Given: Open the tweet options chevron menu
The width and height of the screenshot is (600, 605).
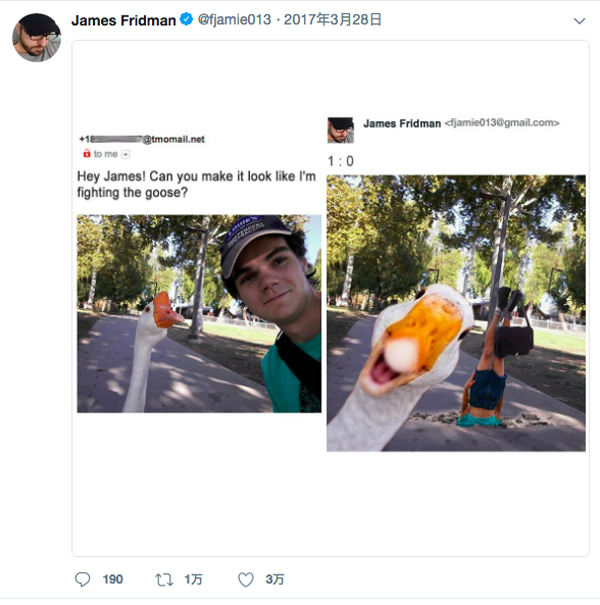Looking at the screenshot, I should click(x=578, y=21).
